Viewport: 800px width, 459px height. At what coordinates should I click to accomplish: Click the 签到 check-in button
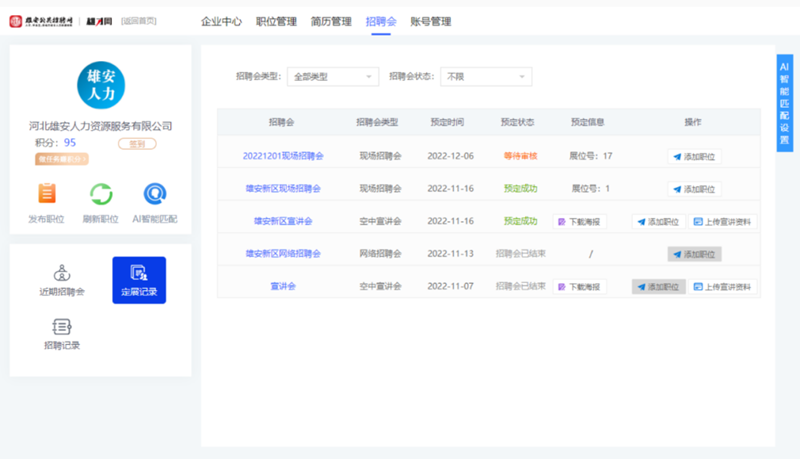click(137, 144)
